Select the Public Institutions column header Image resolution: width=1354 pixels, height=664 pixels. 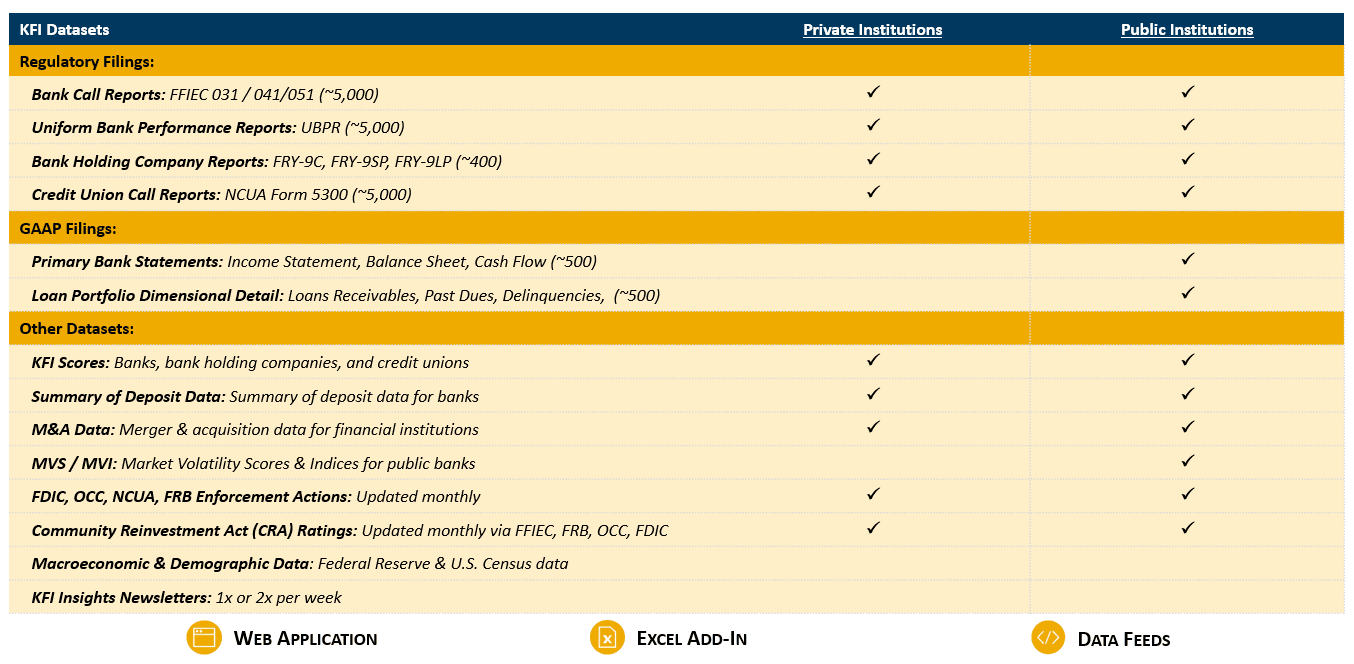(1187, 30)
